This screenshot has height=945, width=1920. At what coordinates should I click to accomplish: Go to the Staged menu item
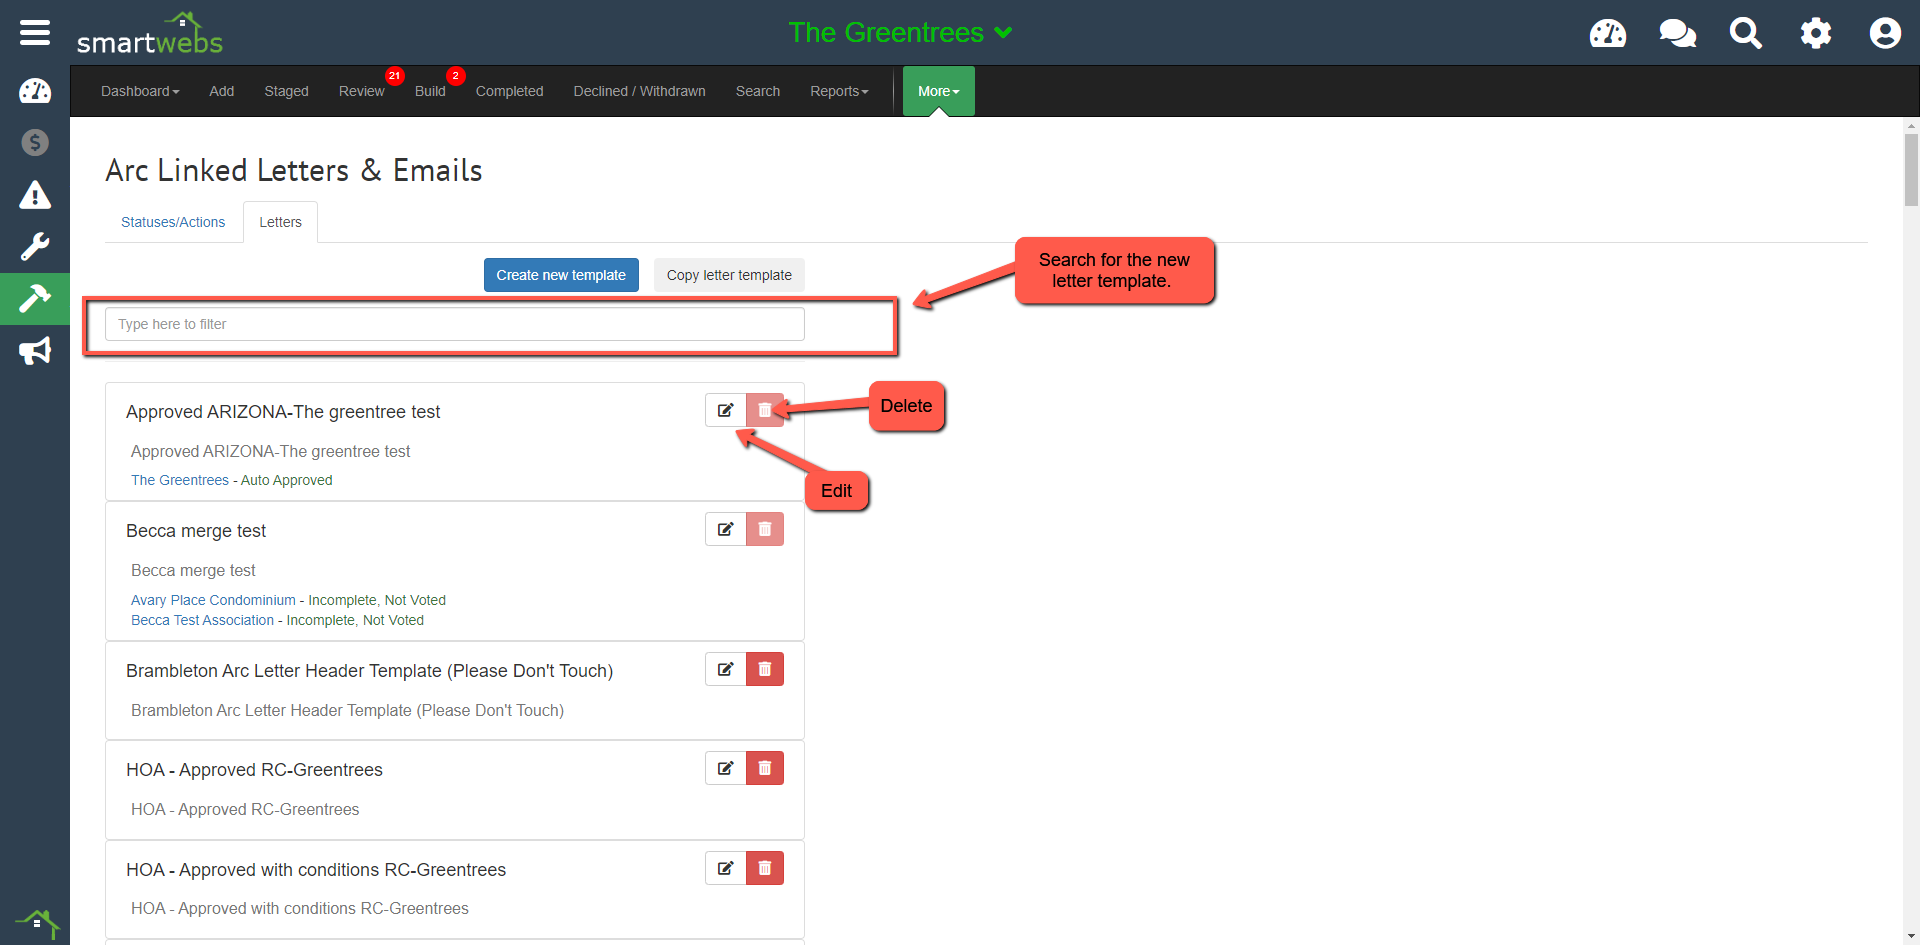(x=286, y=91)
